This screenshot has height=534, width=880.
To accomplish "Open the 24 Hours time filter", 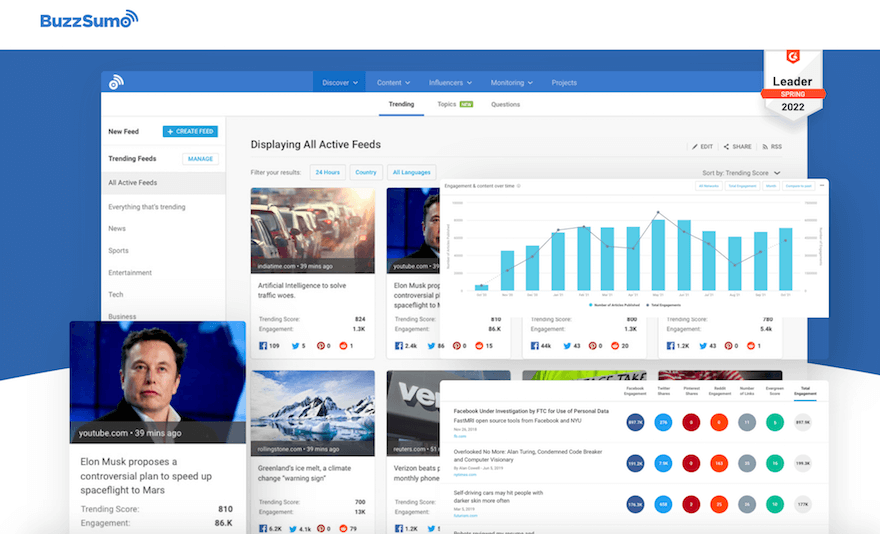I will coord(328,172).
